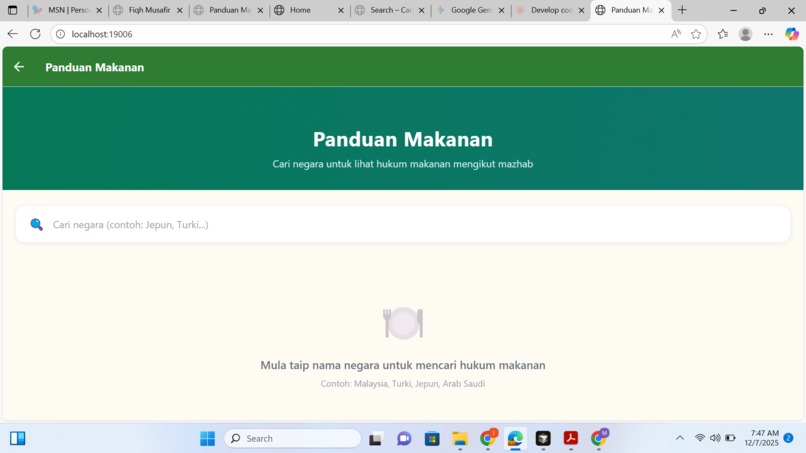Show hidden system tray icons
The width and height of the screenshot is (806, 453).
[x=680, y=438]
